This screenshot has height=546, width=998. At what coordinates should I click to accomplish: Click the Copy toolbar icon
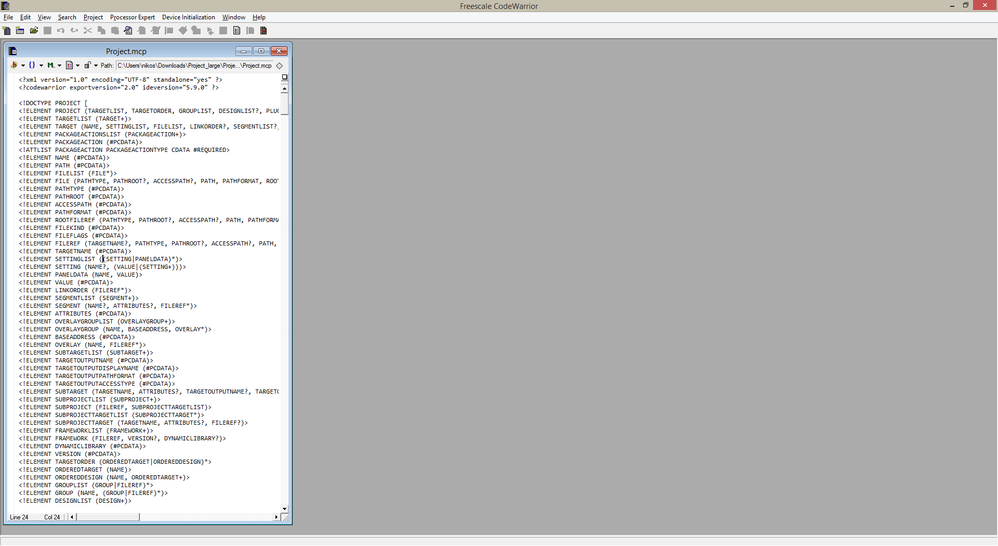(101, 31)
